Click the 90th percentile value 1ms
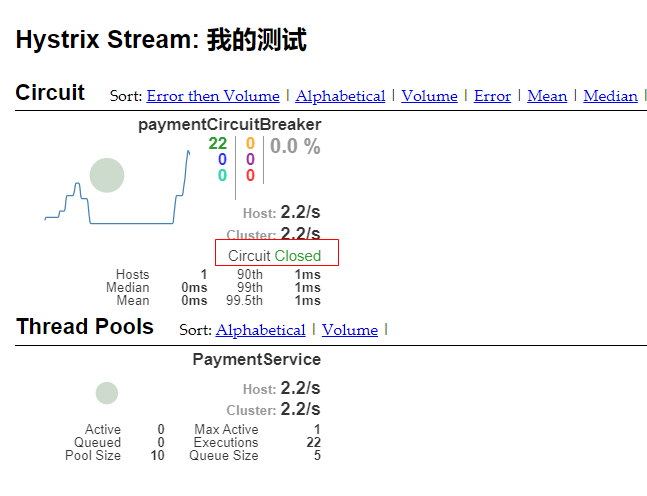647x496 pixels. [307, 274]
